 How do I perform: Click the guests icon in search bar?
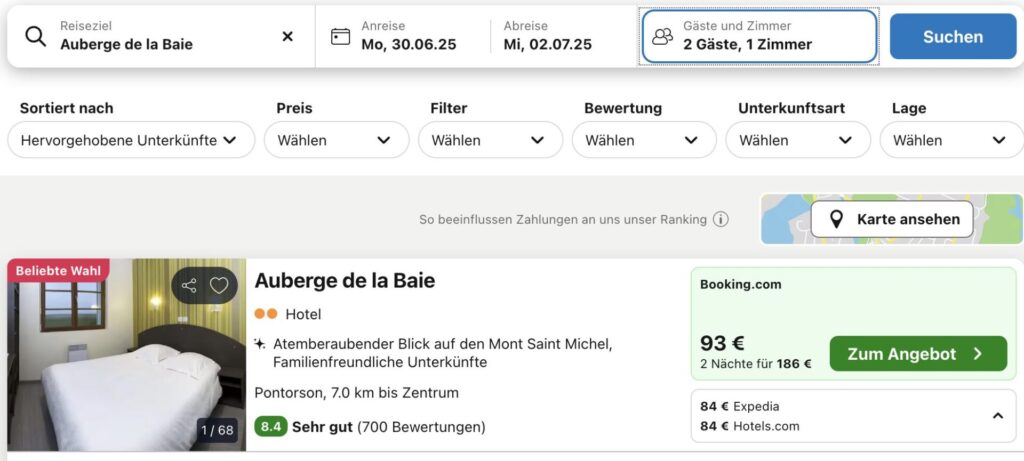coord(662,37)
